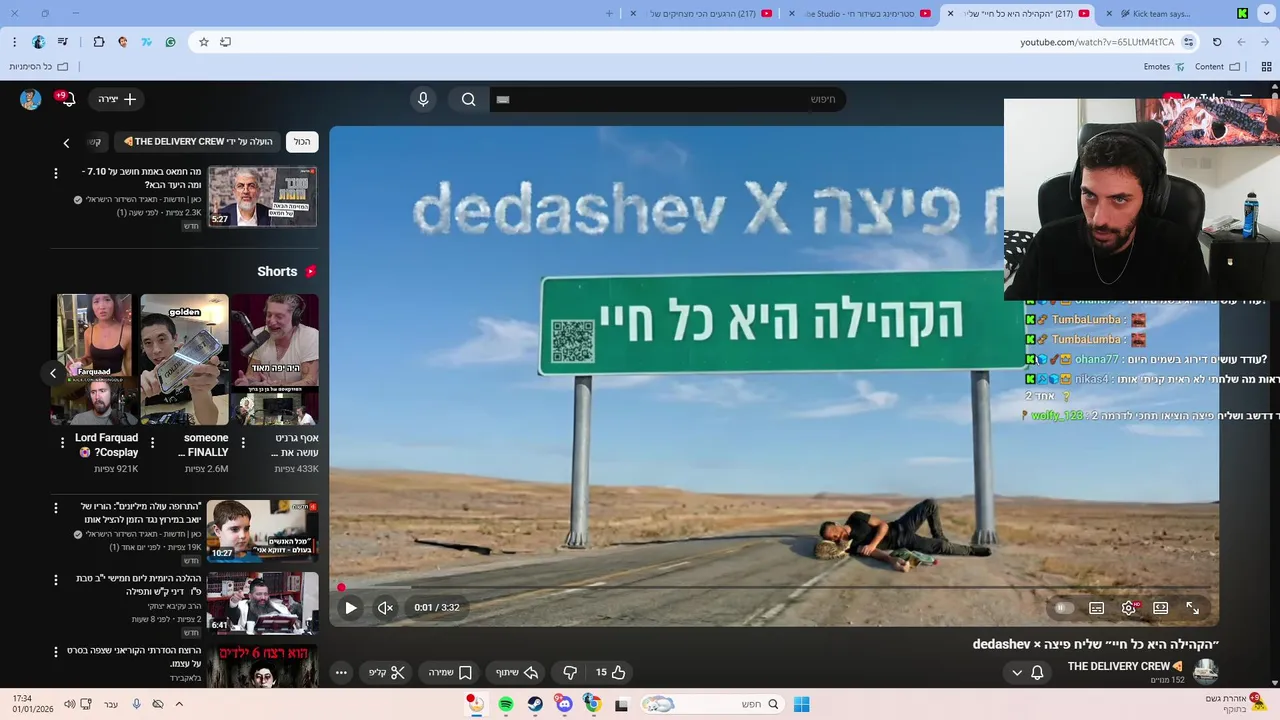Screen dimensions: 1280x720
Task: Open options for the 10:27 duration video
Action: (56, 507)
